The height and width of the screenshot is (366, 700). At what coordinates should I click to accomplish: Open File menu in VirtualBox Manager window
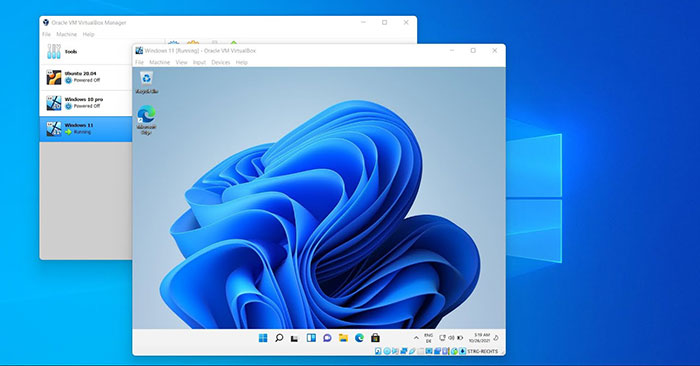[x=46, y=34]
